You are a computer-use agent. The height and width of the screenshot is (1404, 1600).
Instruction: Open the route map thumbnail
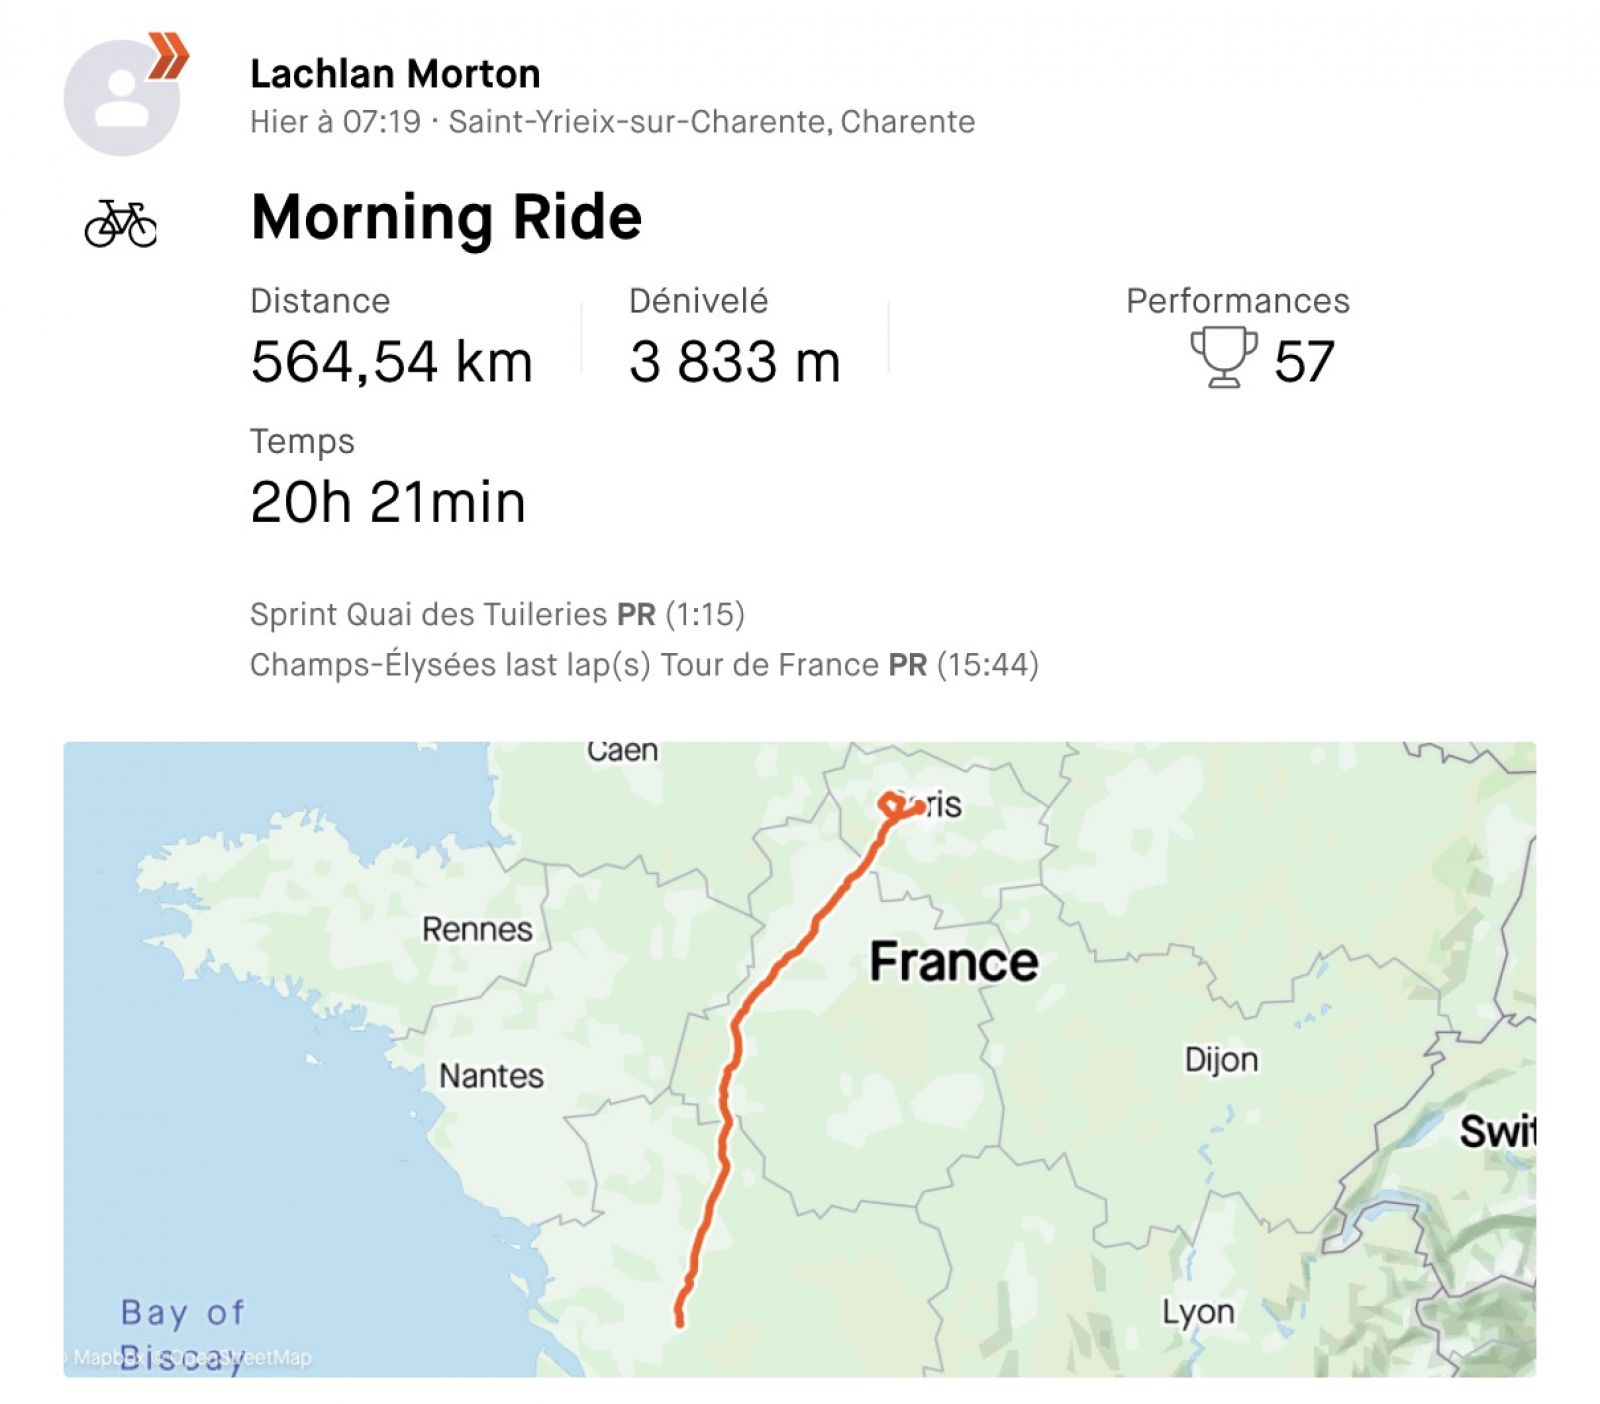click(x=799, y=1059)
